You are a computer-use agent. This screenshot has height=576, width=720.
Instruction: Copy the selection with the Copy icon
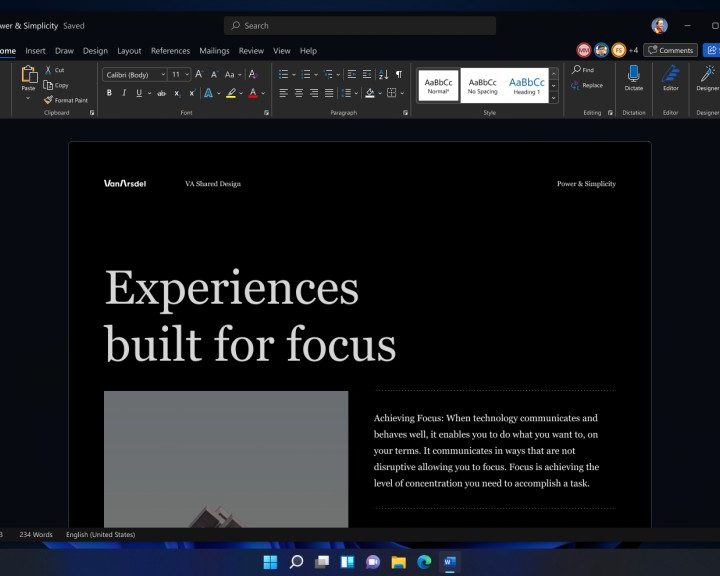point(48,85)
